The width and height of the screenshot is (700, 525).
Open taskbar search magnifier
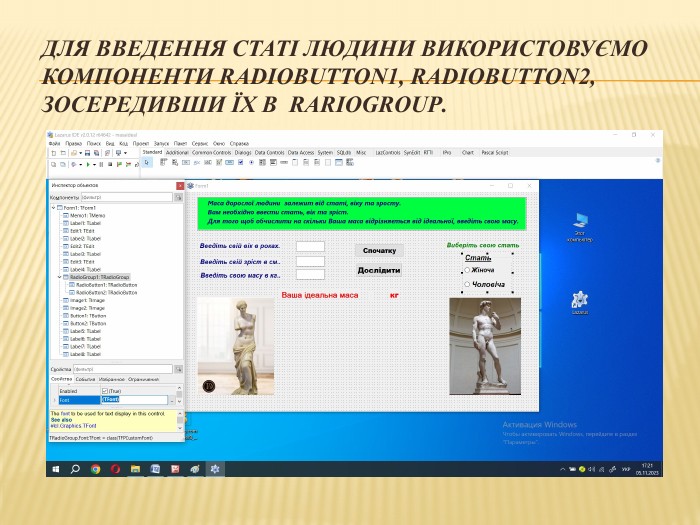75,469
